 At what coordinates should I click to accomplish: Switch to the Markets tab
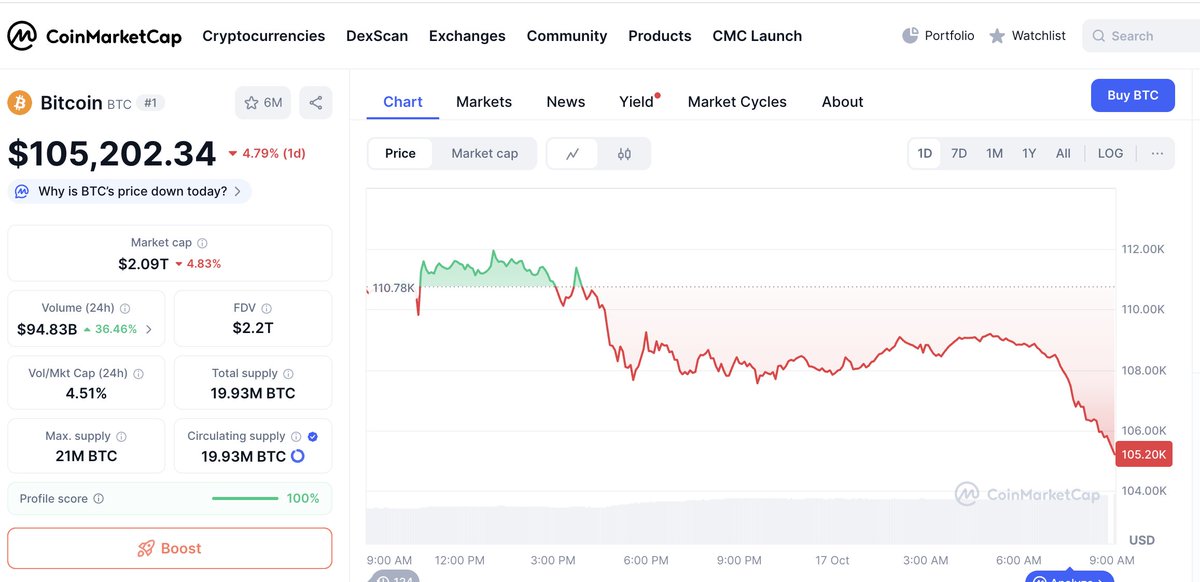pyautogui.click(x=484, y=102)
